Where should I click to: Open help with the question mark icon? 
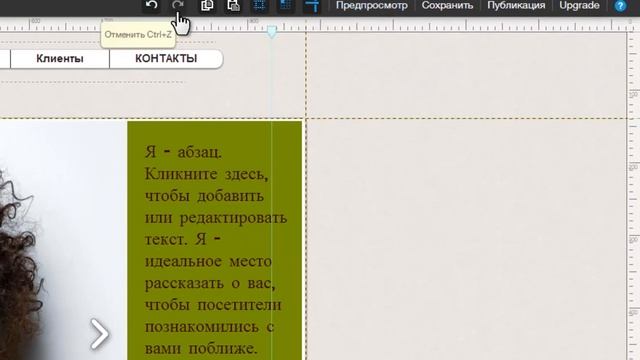(620, 6)
